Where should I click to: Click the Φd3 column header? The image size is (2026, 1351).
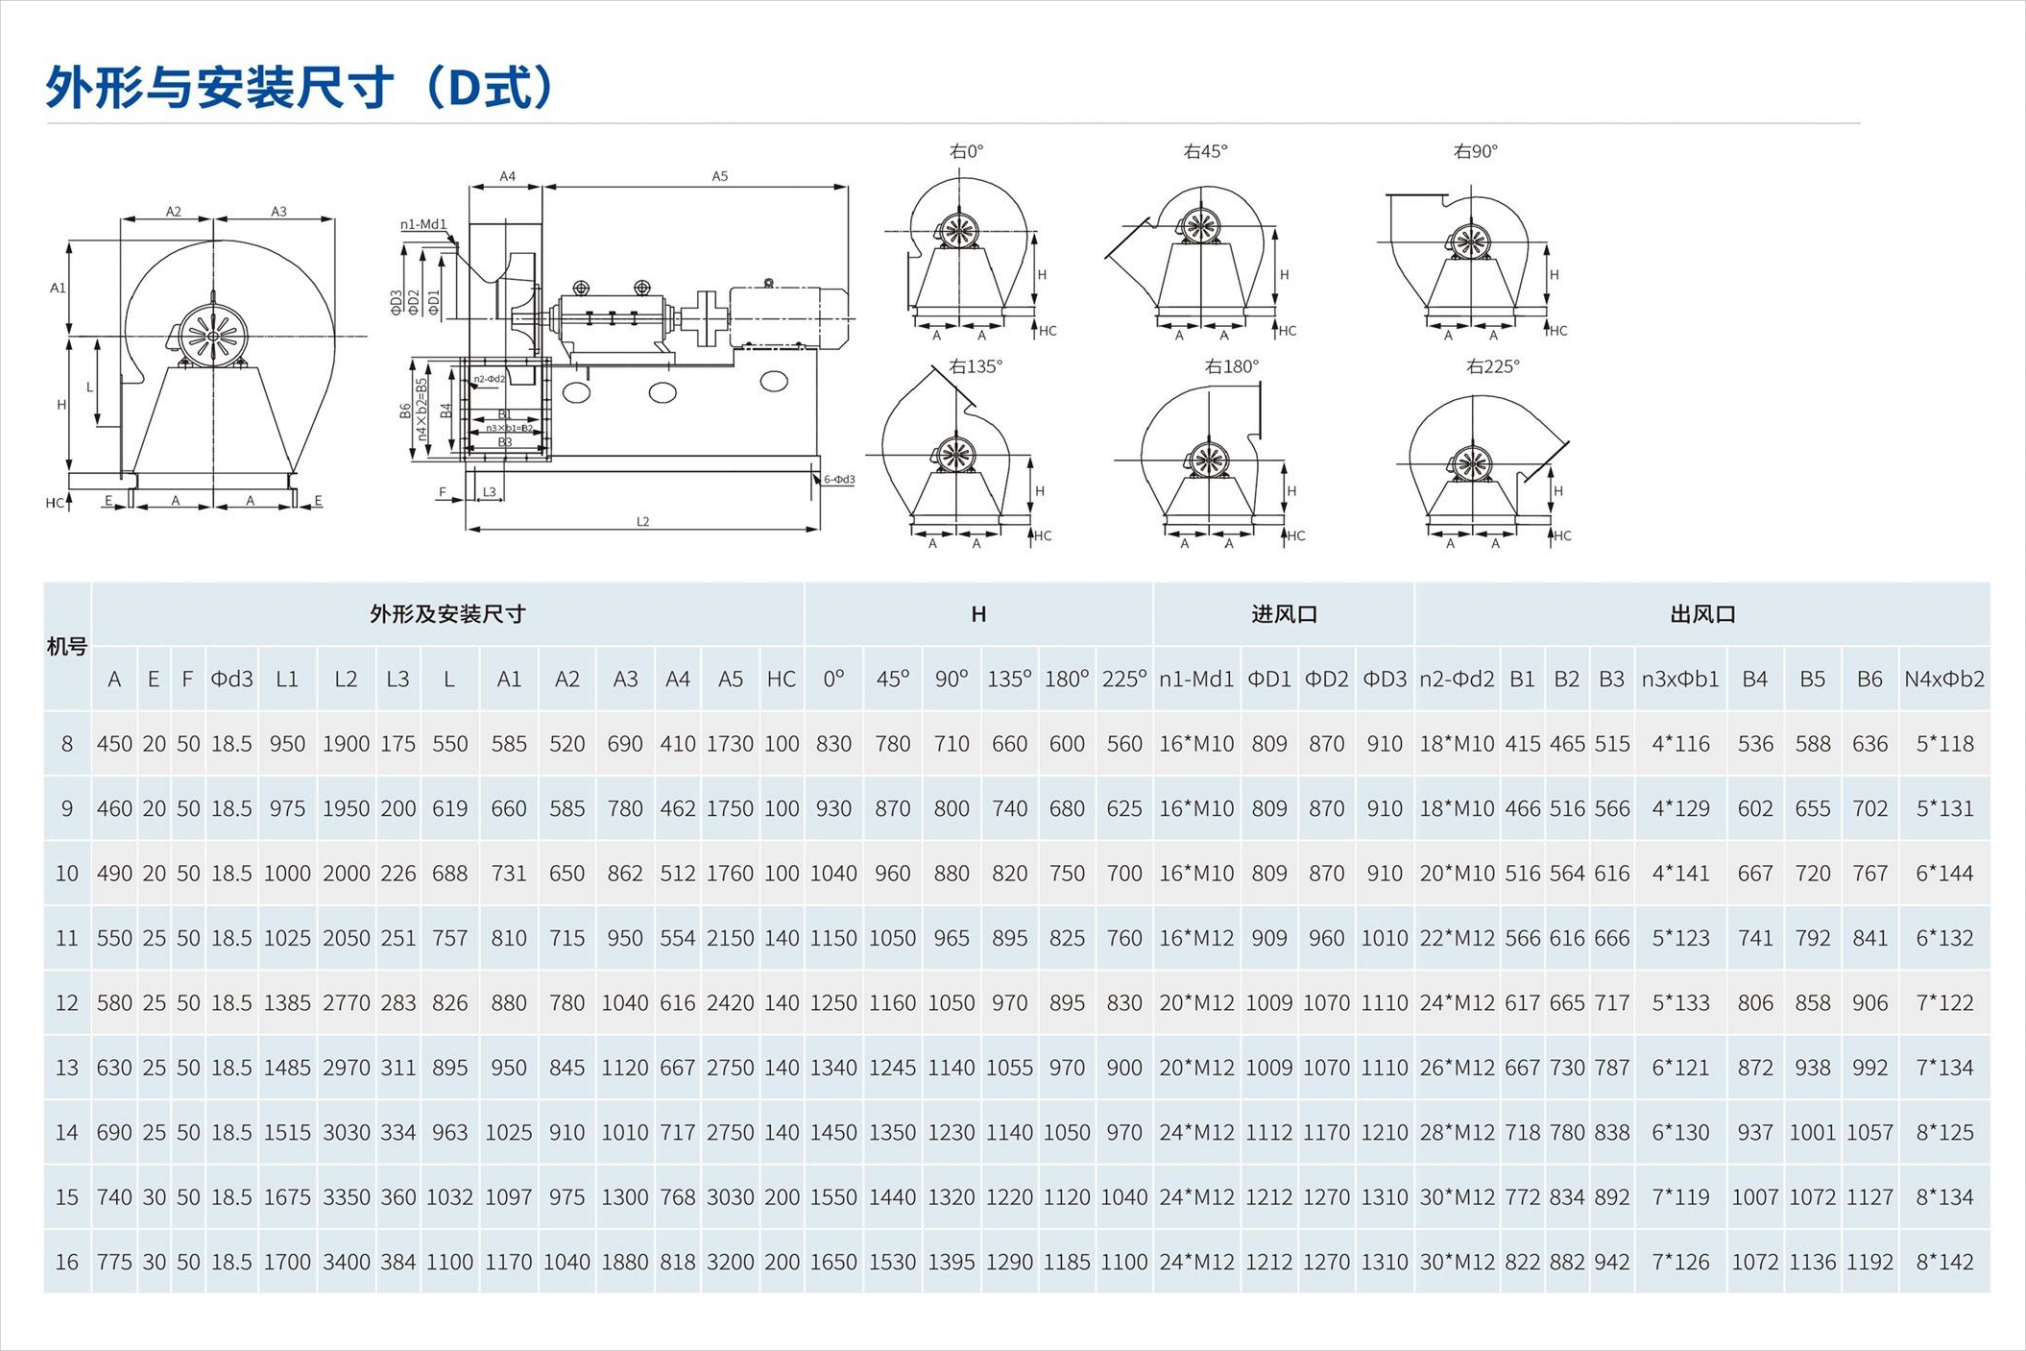coord(231,679)
